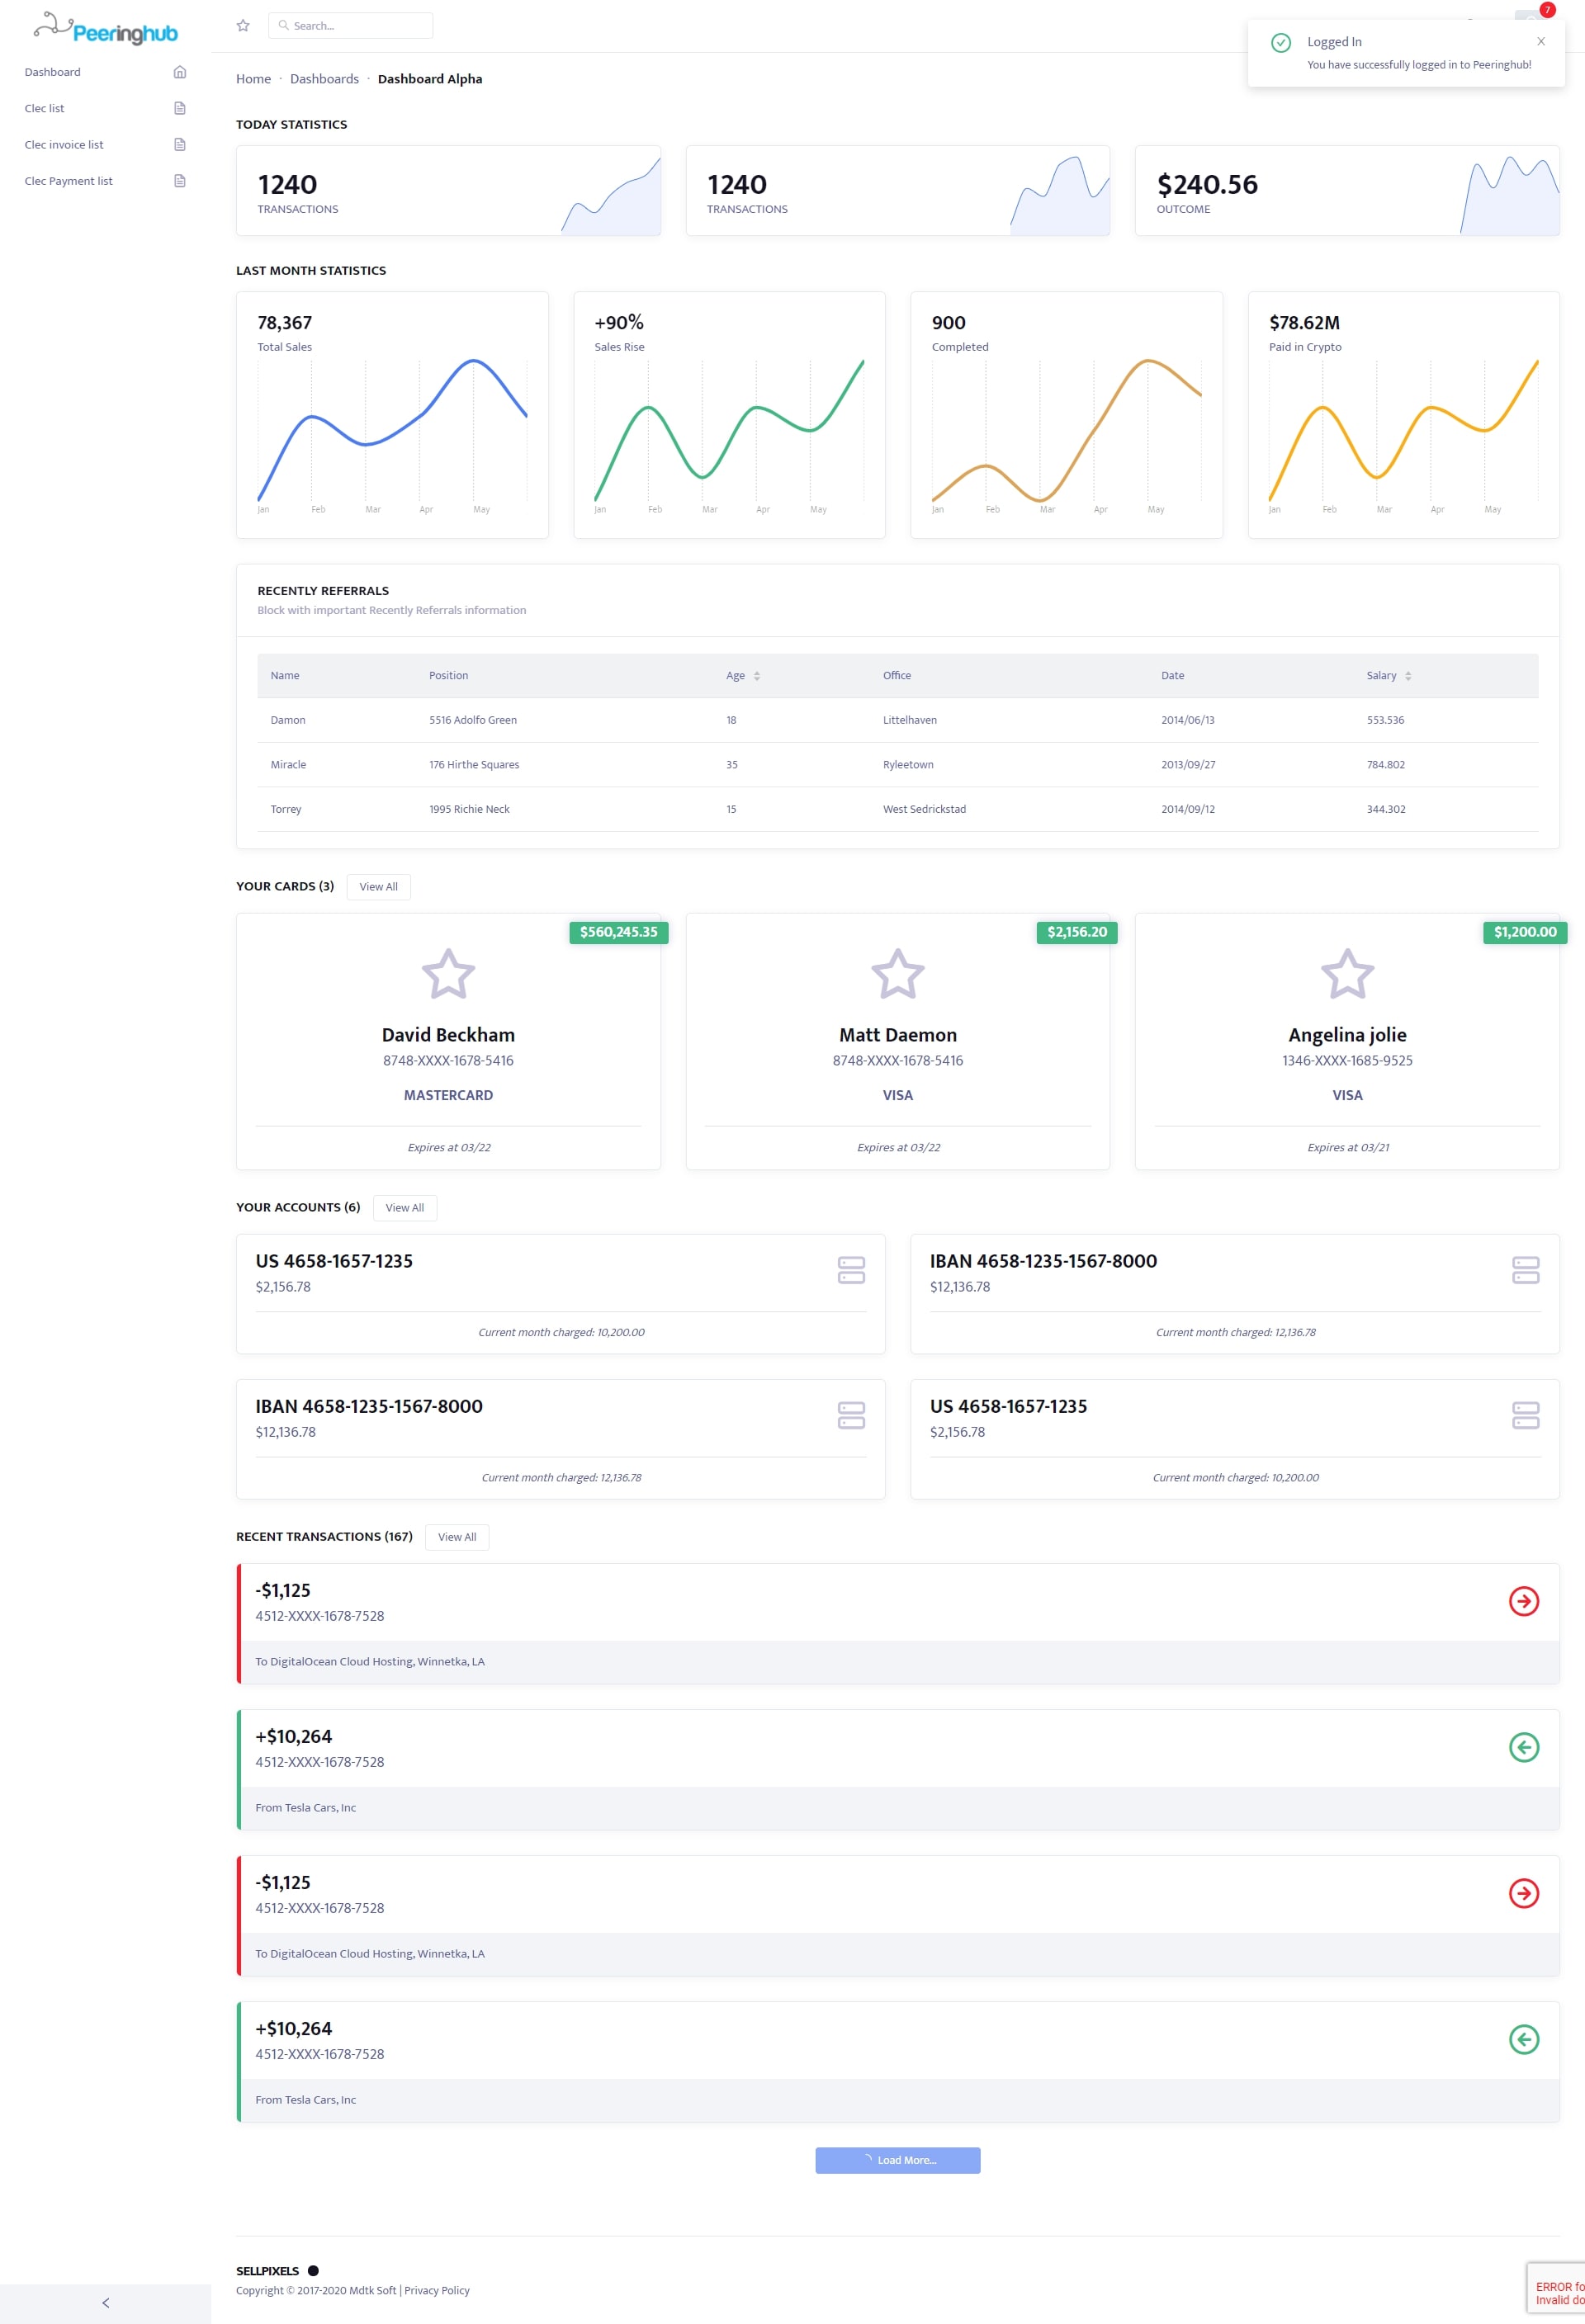Click server icon on first US 4658-1657-1235 account
This screenshot has width=1585, height=2324.
[851, 1270]
